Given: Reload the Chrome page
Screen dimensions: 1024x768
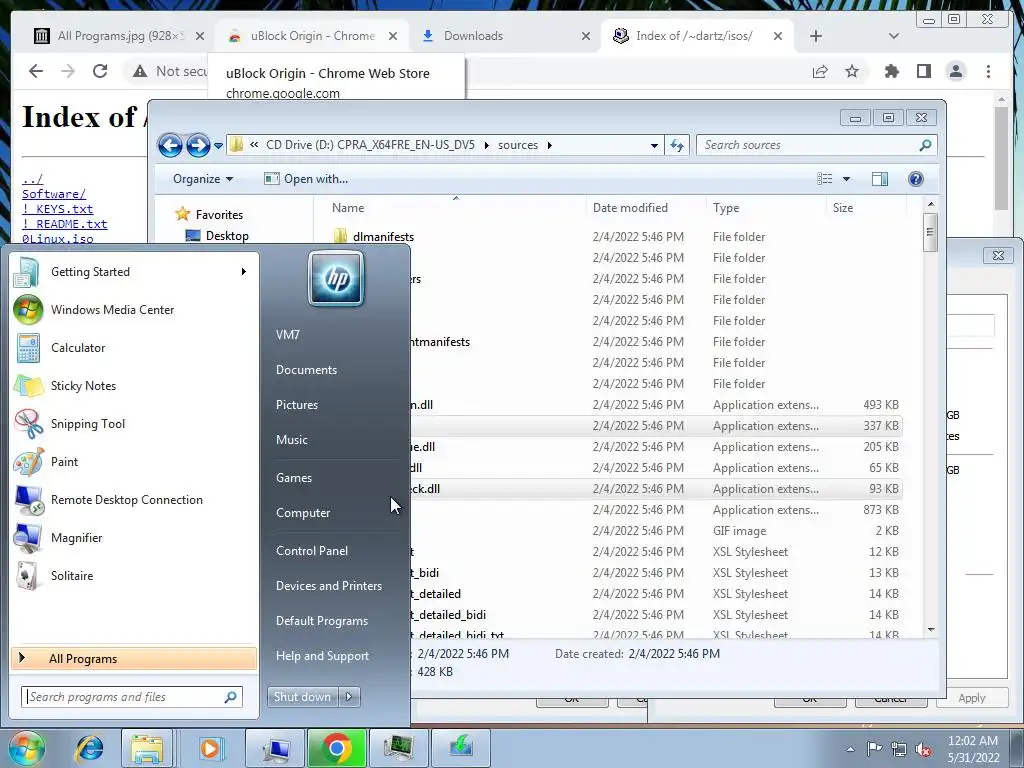Looking at the screenshot, I should point(100,71).
